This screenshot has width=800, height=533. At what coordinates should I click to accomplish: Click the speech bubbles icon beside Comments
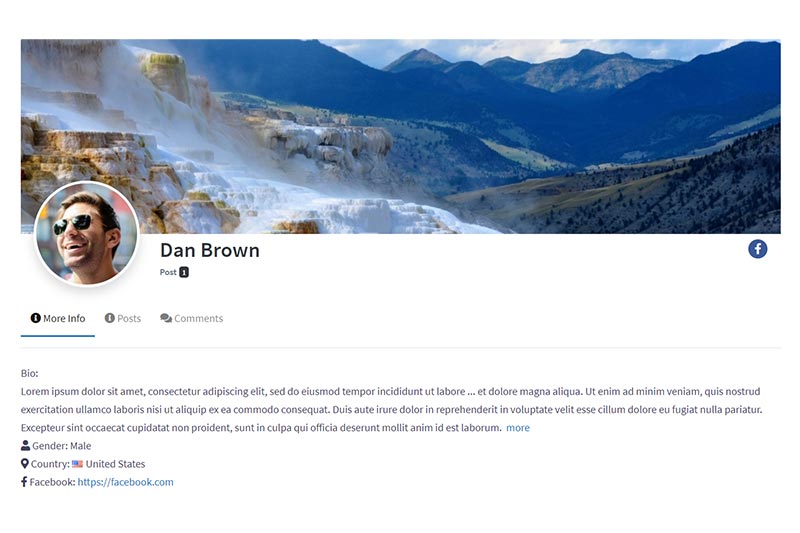point(166,318)
